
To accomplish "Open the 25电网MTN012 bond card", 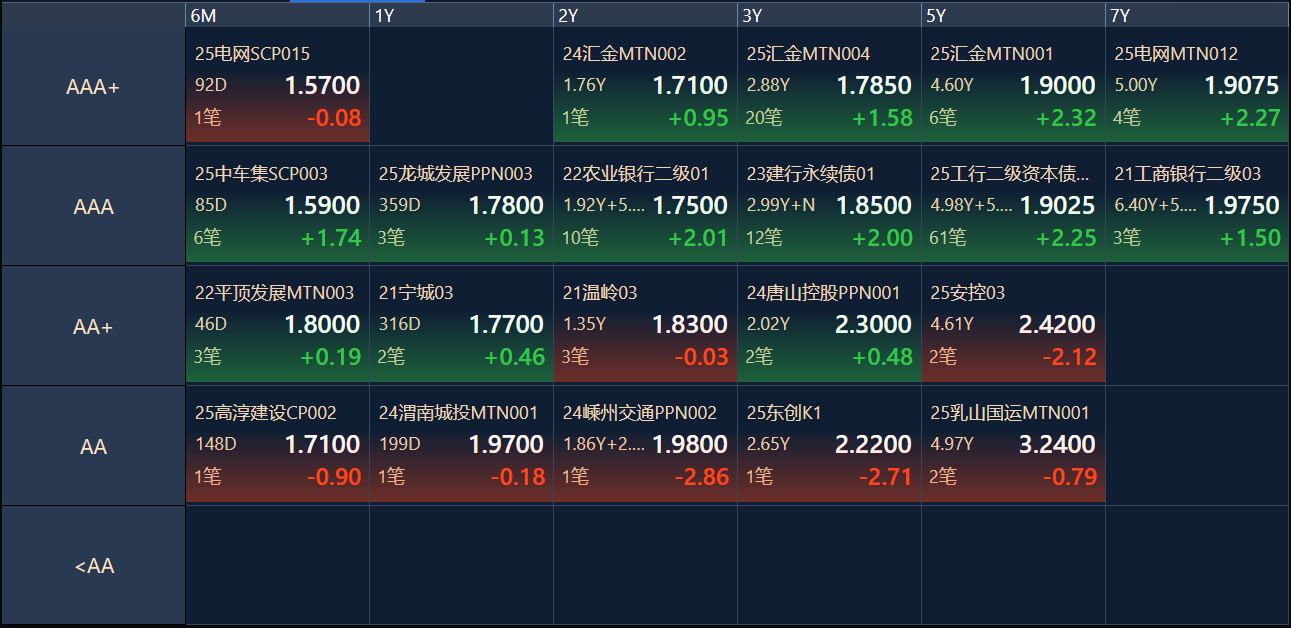I will pyautogui.click(x=1197, y=85).
